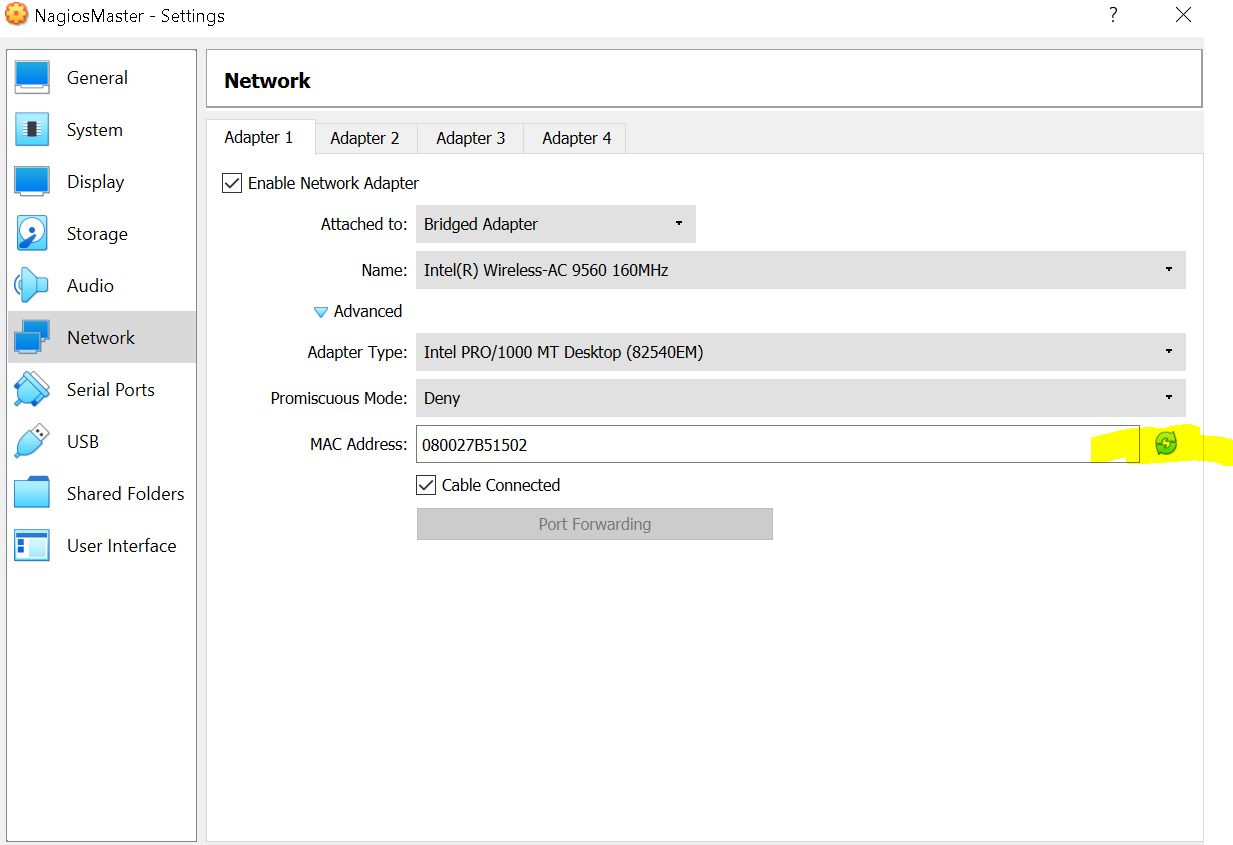The image size is (1233, 845).
Task: Open the Display settings page
Action: click(95, 181)
